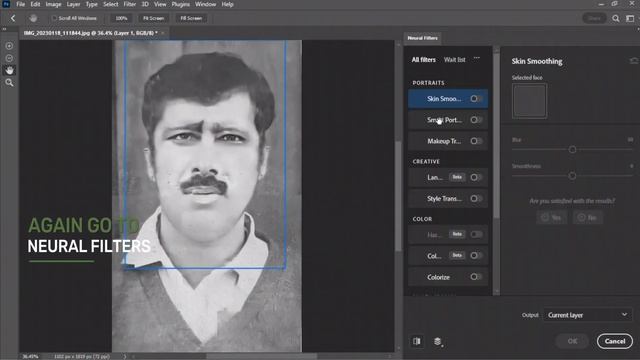Select the Selected face thumbnail
Screen dimensions: 640x360
point(529,101)
